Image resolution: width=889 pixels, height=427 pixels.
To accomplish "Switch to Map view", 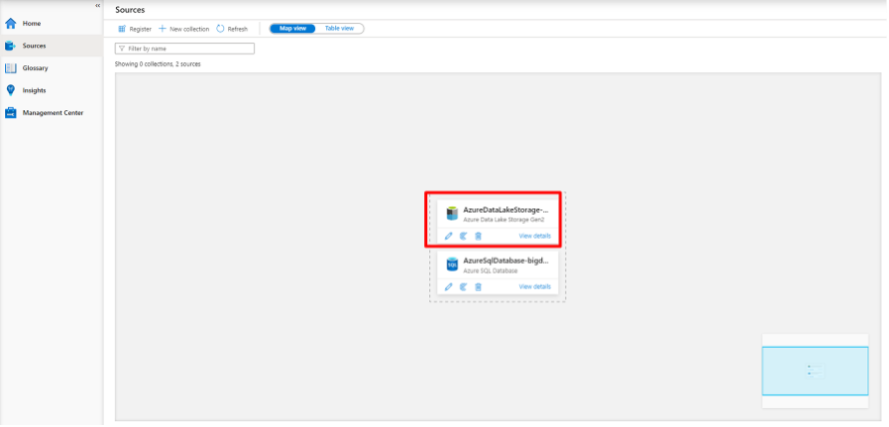I will point(293,28).
